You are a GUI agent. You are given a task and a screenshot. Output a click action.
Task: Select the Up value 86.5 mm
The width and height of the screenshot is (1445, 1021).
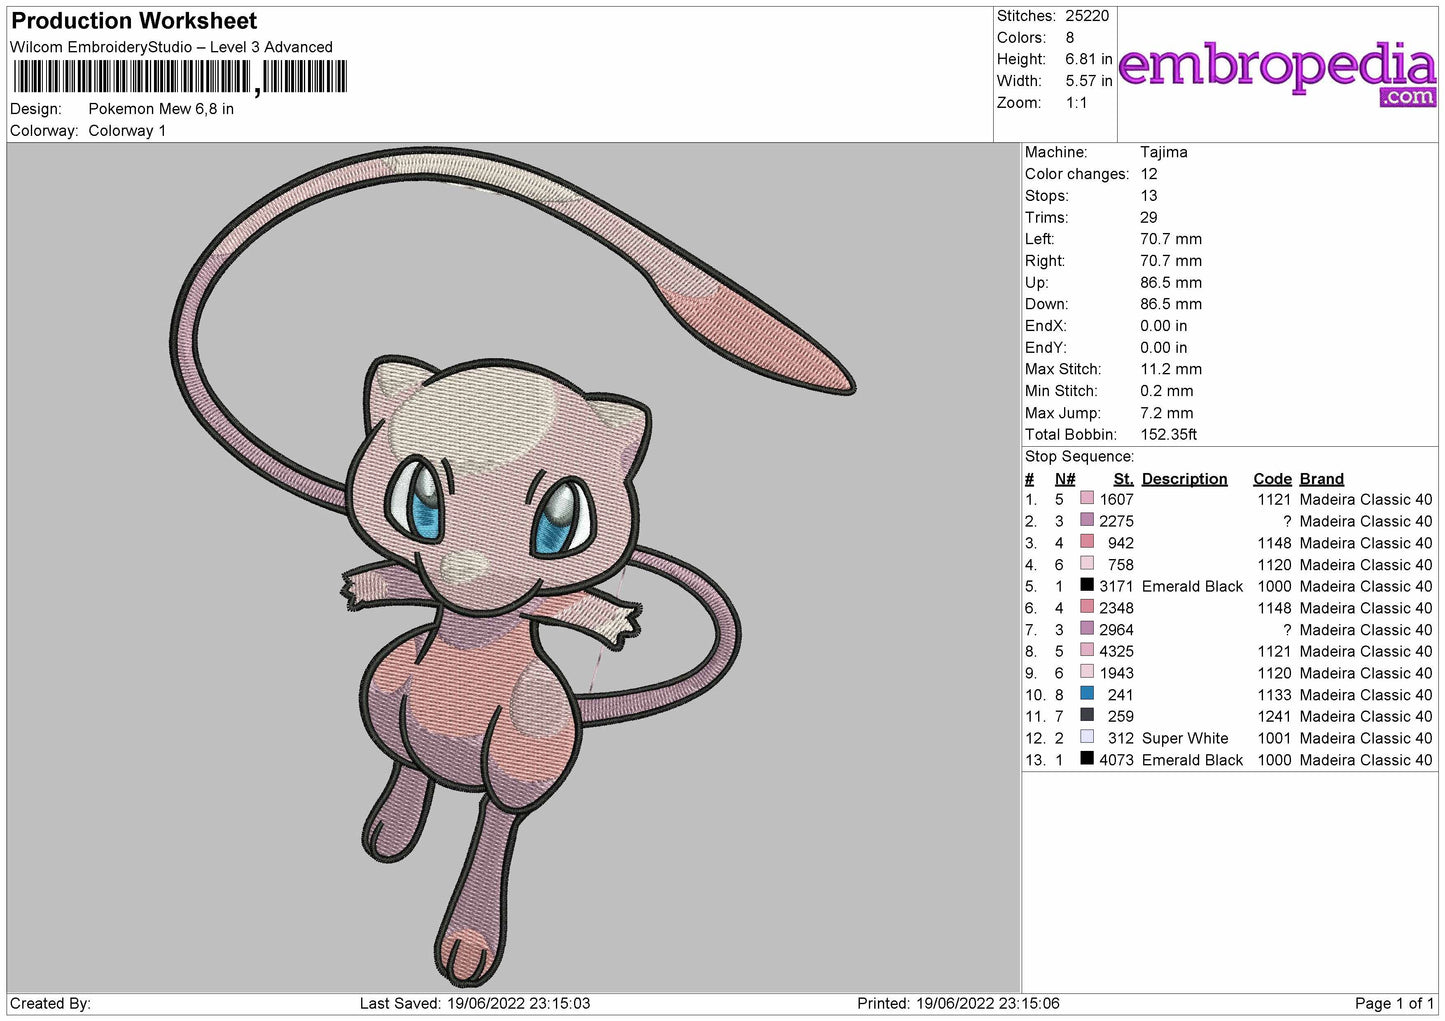point(1171,283)
